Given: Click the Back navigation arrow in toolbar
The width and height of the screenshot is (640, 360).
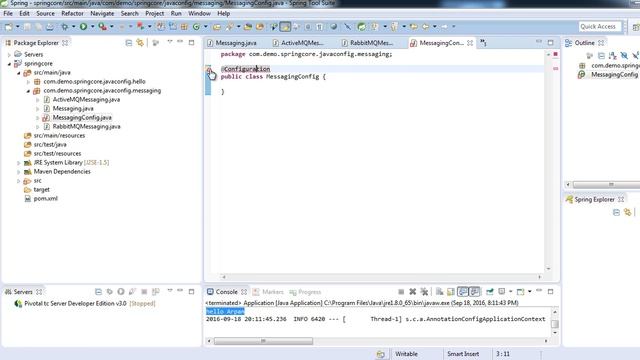Looking at the screenshot, I should pos(425,27).
